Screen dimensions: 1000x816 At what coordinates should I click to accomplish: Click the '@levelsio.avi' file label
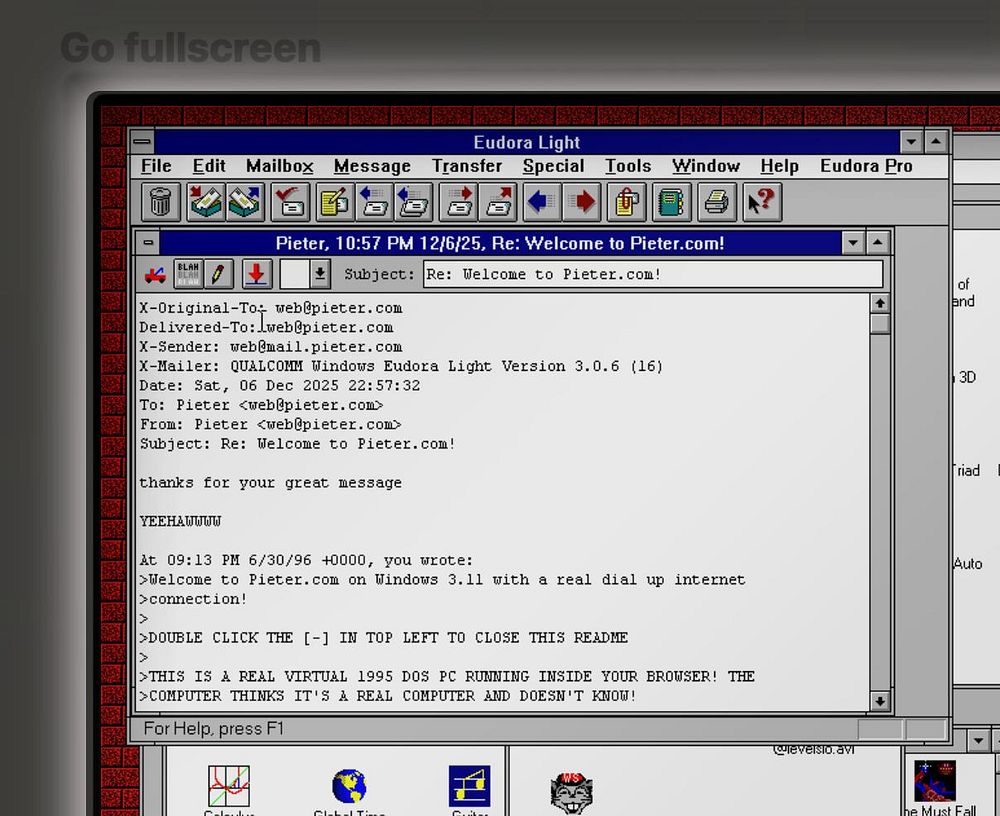(813, 749)
